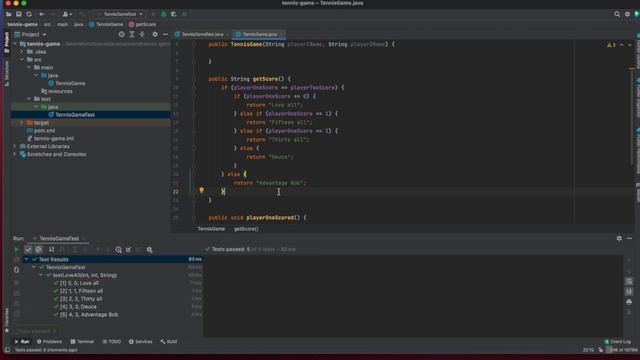Open the user account toolbar dropdown
The height and width of the screenshot is (360, 640).
point(67,14)
